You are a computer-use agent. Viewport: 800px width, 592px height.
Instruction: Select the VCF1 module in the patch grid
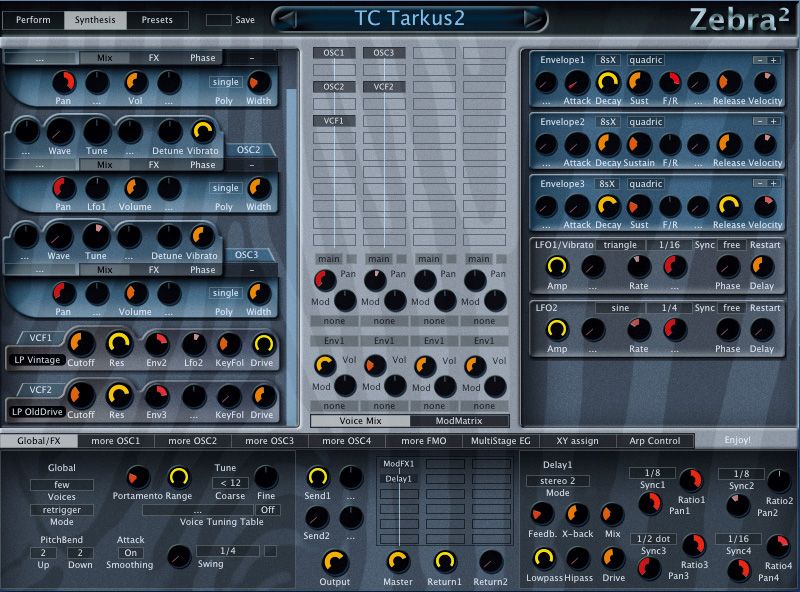(334, 121)
